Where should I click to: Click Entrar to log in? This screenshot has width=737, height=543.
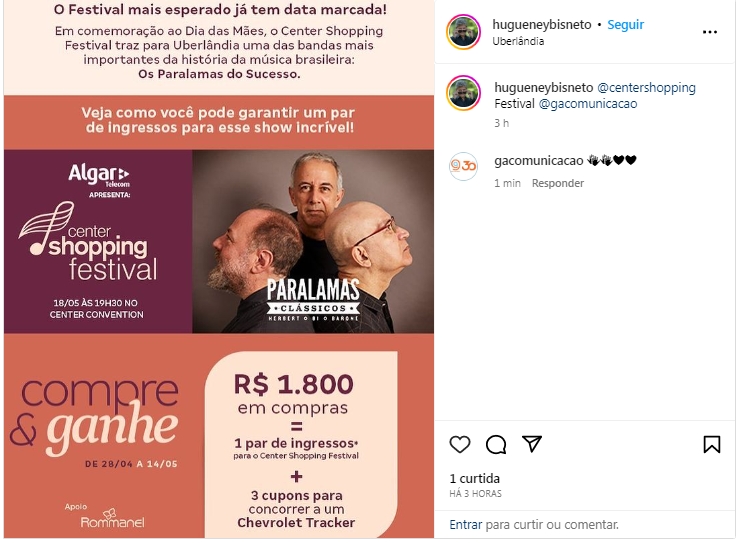(x=465, y=524)
